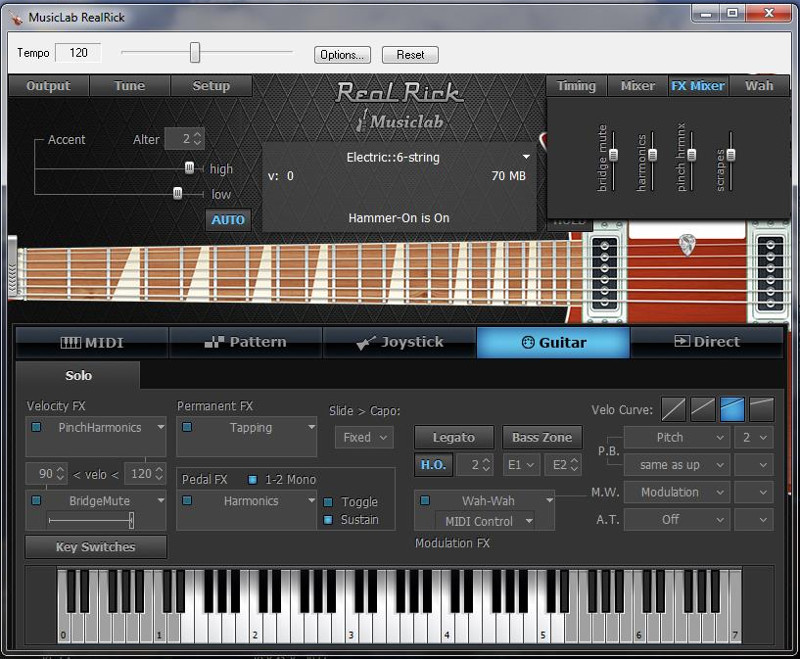800x659 pixels.
Task: Switch to the Pattern mode tab
Action: 246,342
